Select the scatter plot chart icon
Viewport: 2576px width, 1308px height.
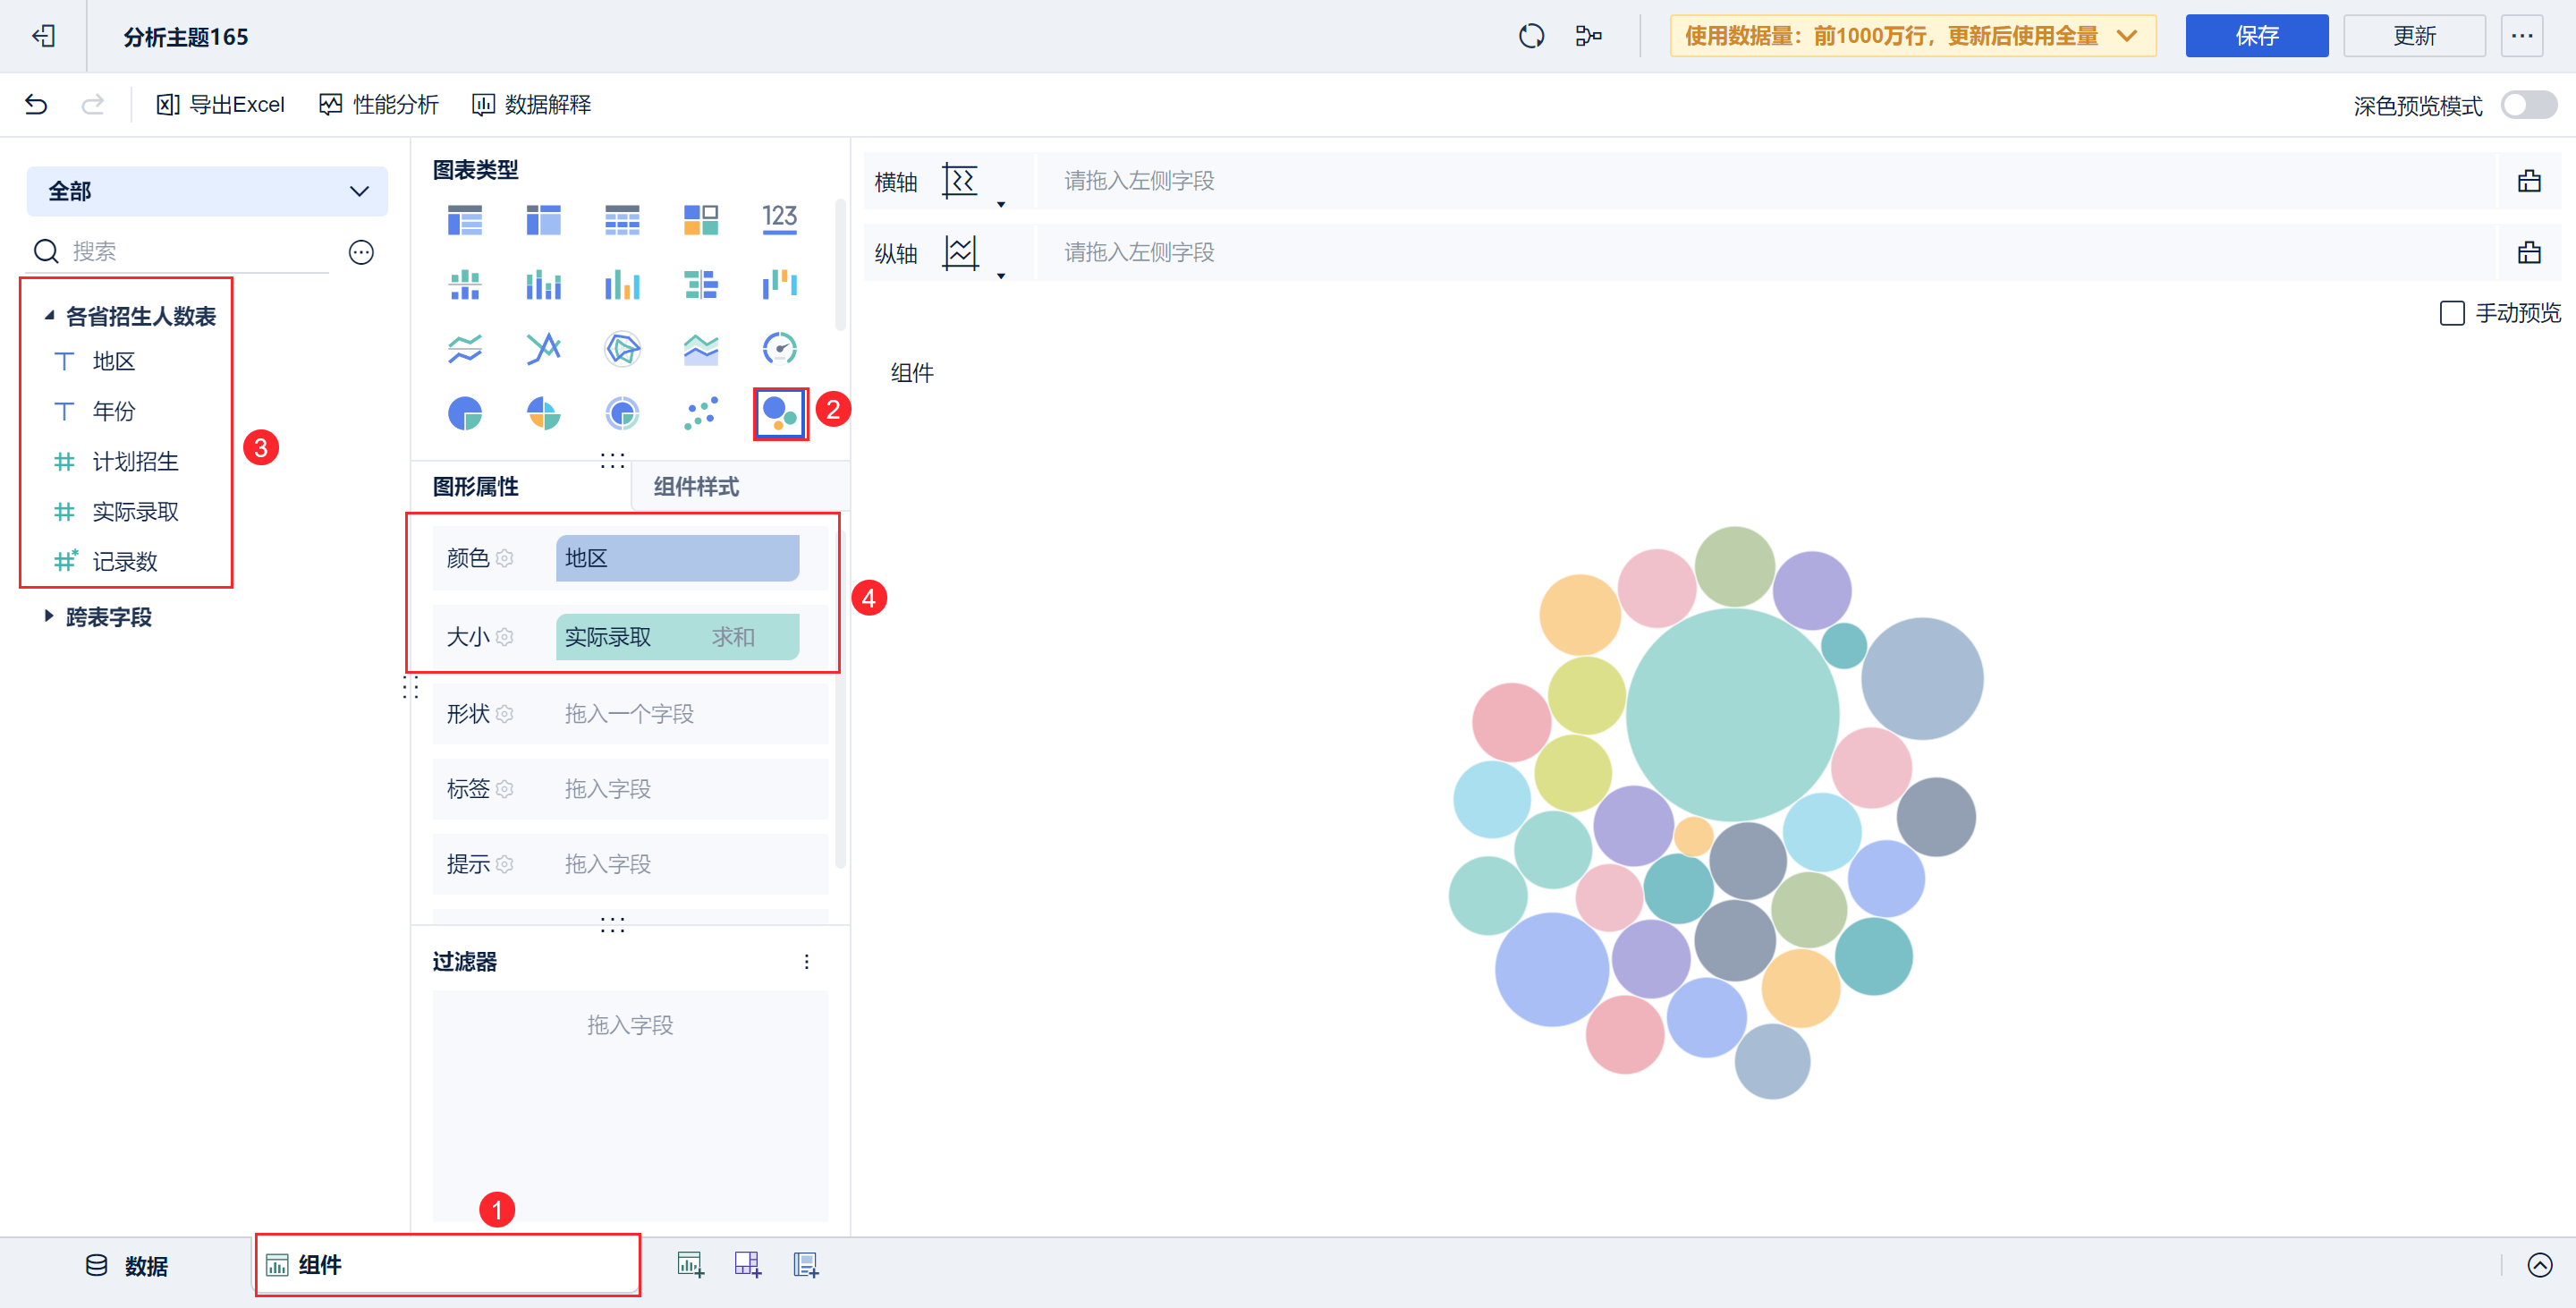[x=700, y=413]
